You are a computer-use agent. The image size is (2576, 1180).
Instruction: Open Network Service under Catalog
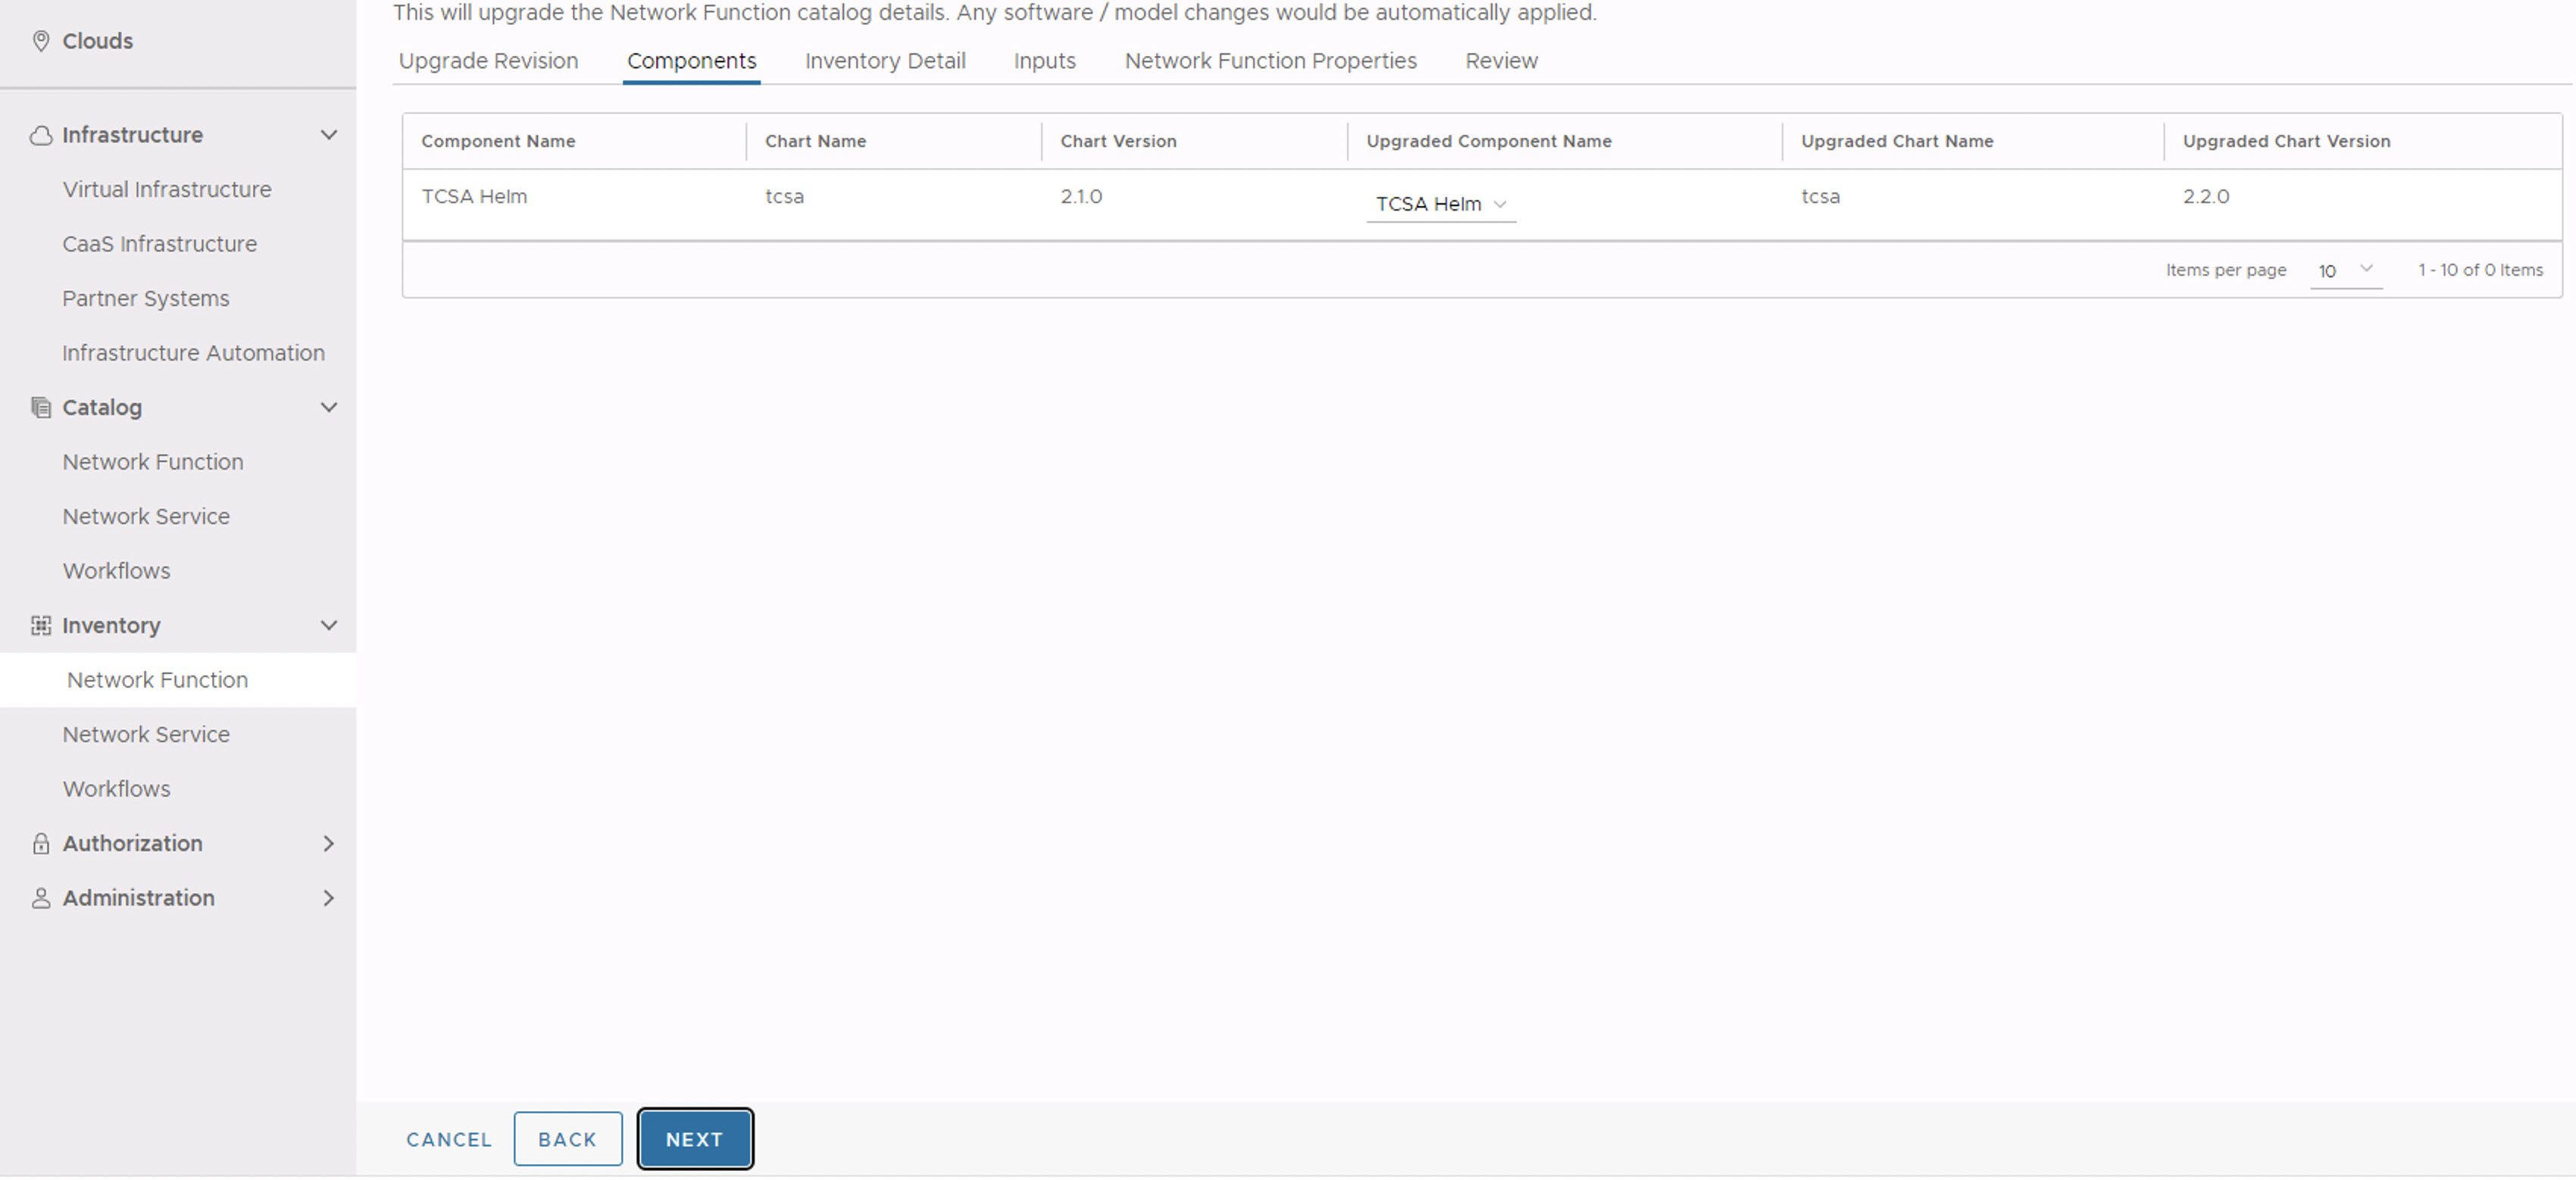(146, 517)
